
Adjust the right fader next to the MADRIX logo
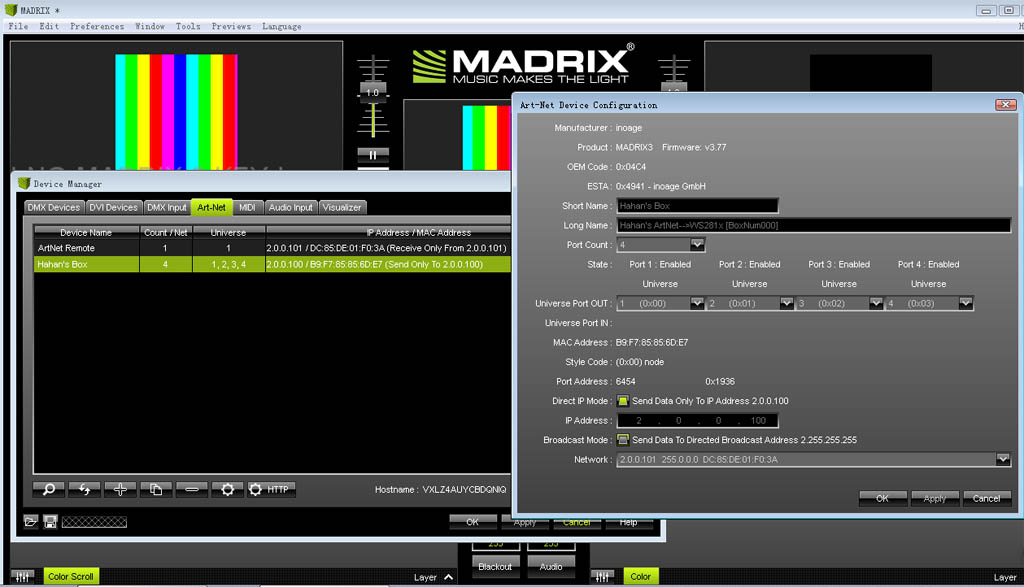pos(674,85)
